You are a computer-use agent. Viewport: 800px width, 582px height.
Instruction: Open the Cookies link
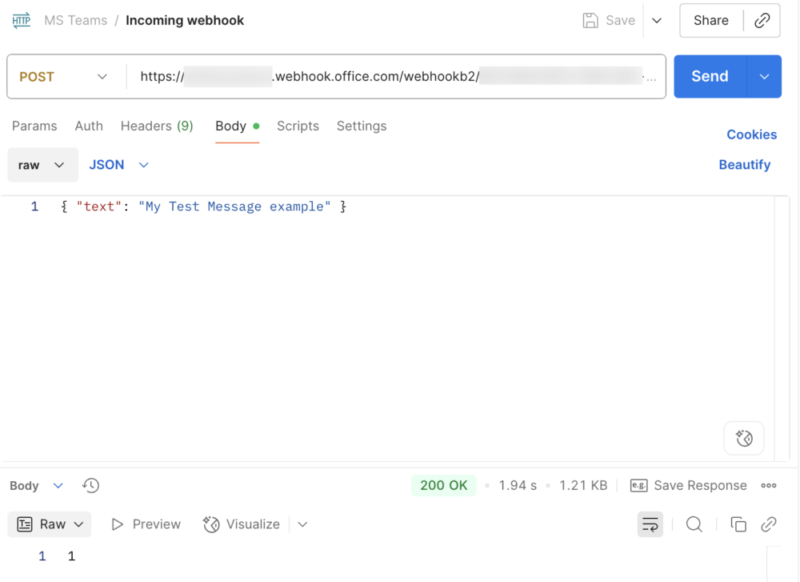752,135
